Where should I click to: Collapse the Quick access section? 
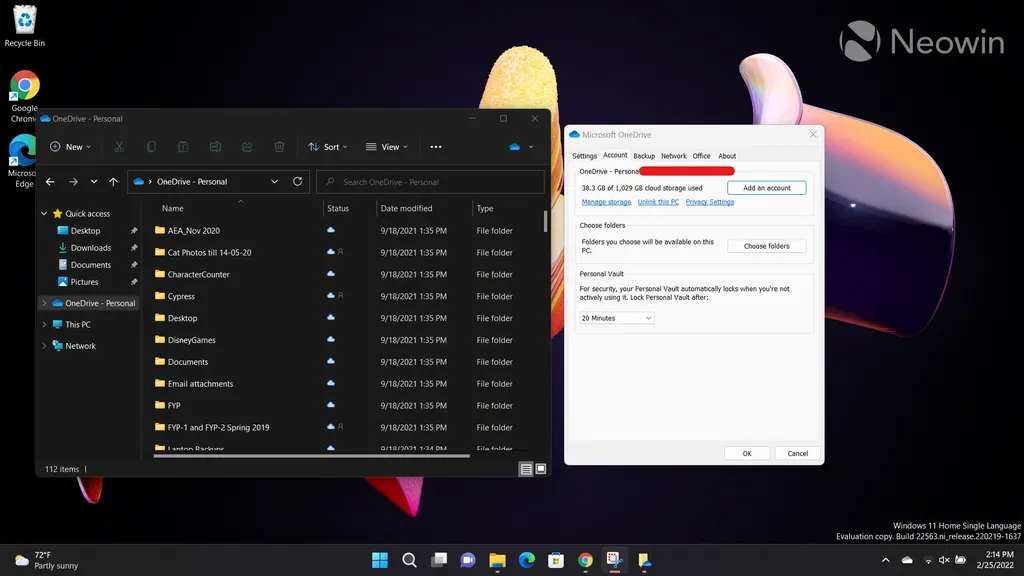[x=44, y=214]
